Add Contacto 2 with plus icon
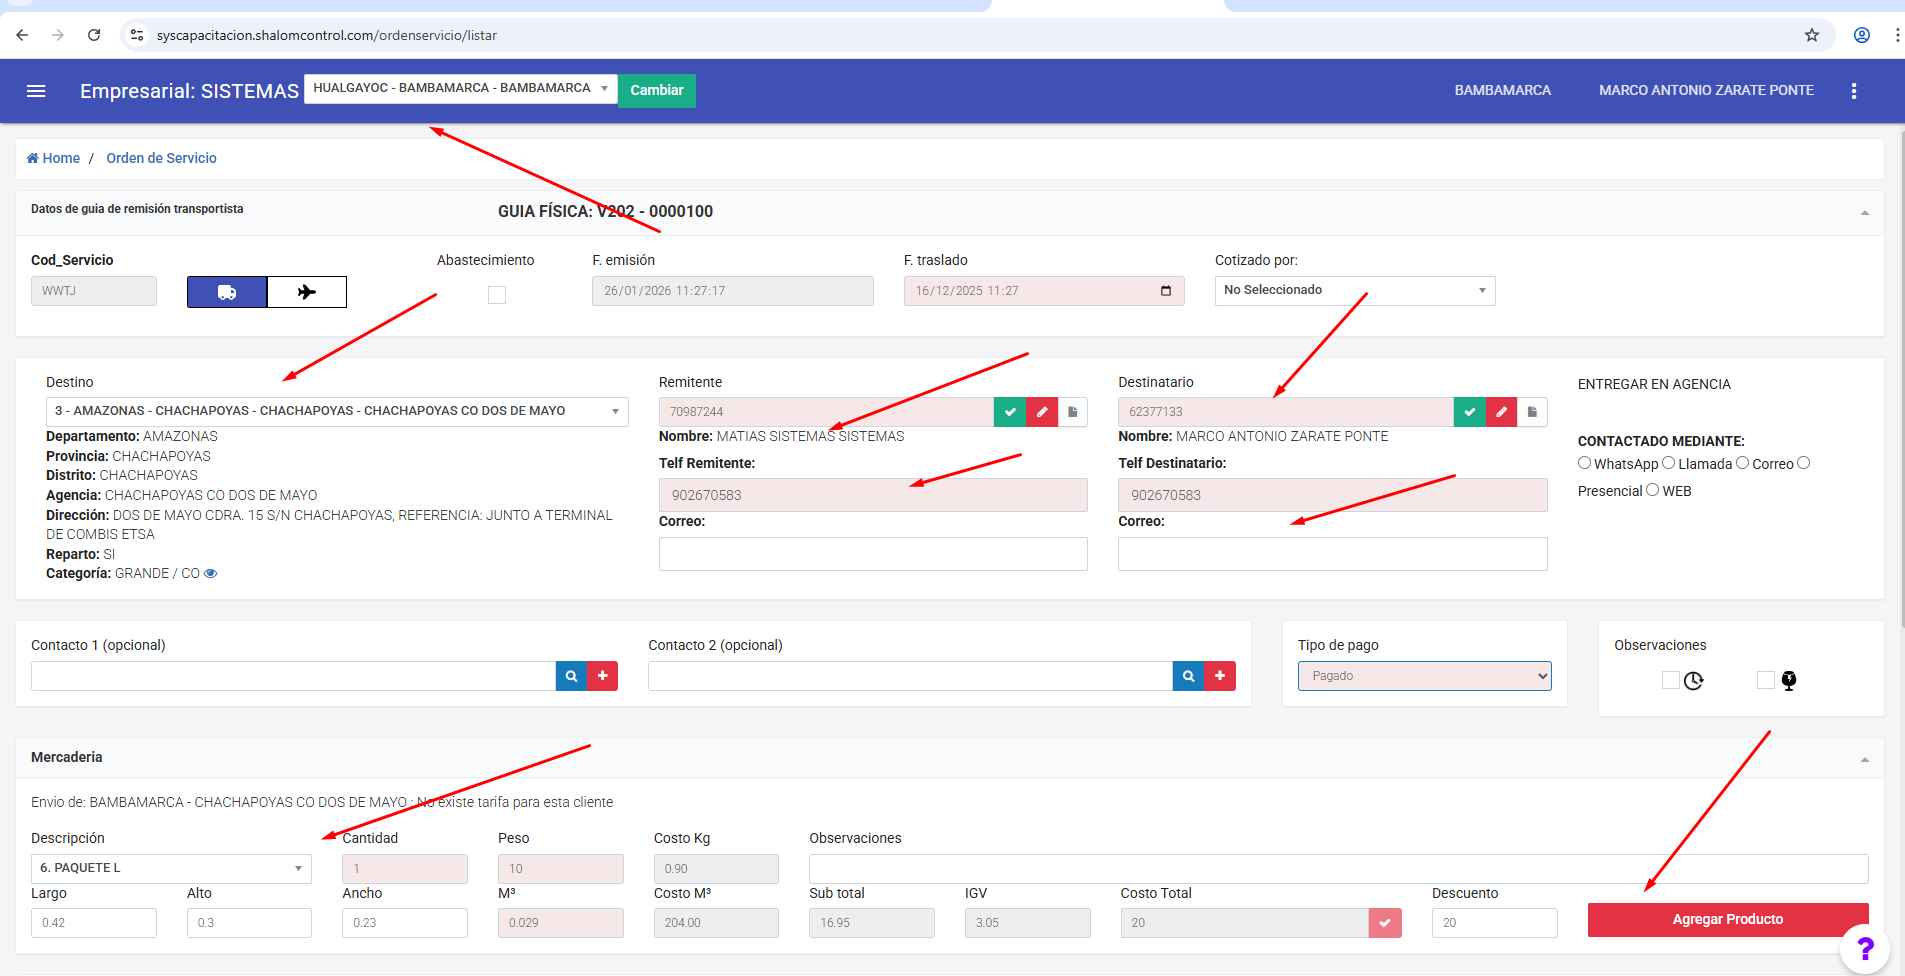 1220,676
